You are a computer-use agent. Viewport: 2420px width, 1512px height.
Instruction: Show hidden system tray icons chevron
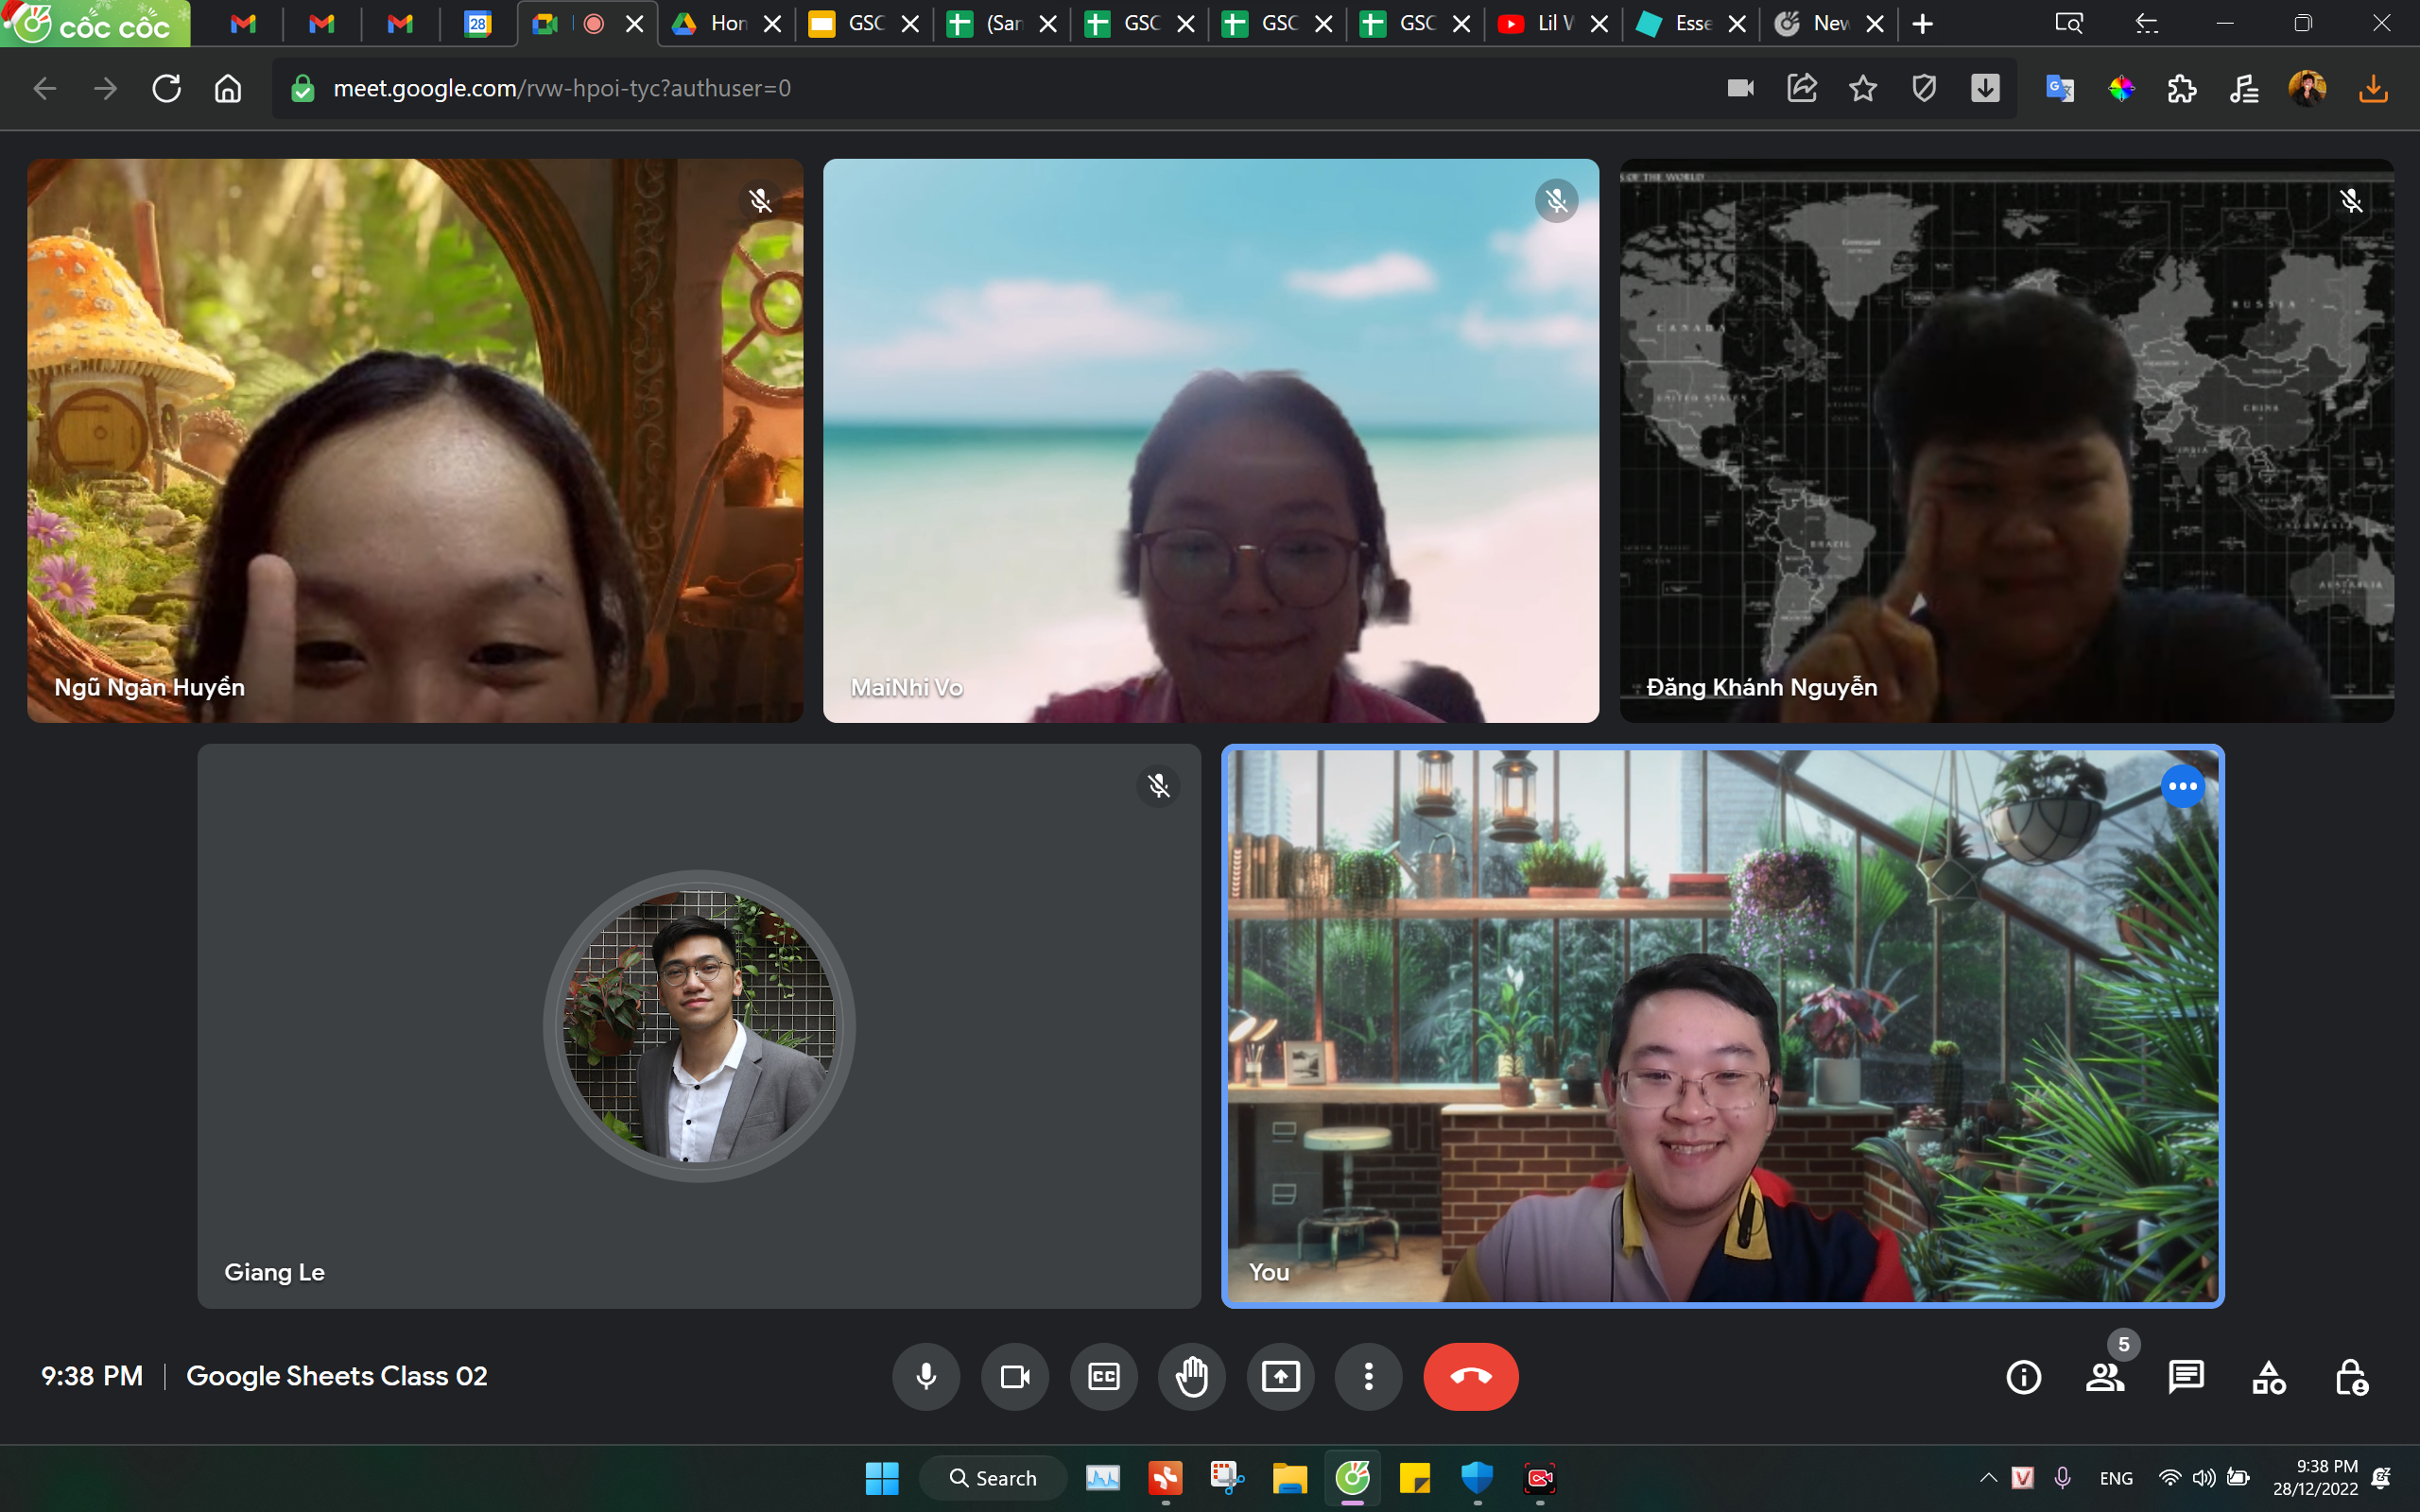click(1988, 1478)
